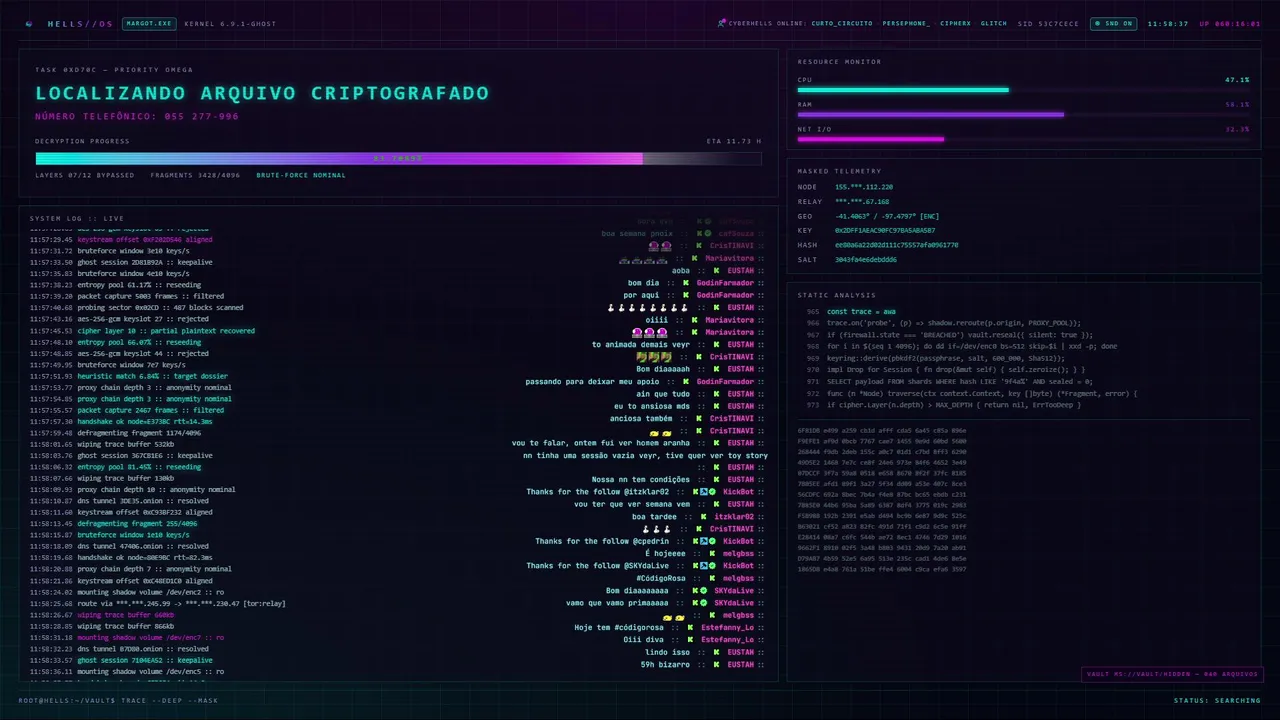This screenshot has height=720, width=1280.
Task: Click the GEO coordinates value
Action: point(887,216)
